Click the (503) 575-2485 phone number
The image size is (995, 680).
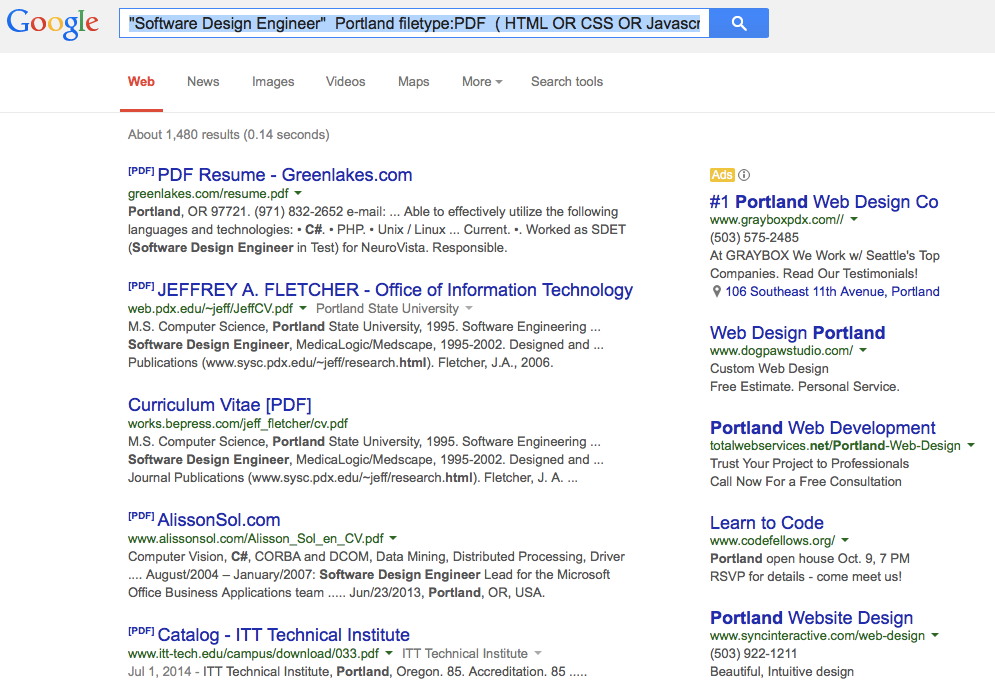coord(754,238)
